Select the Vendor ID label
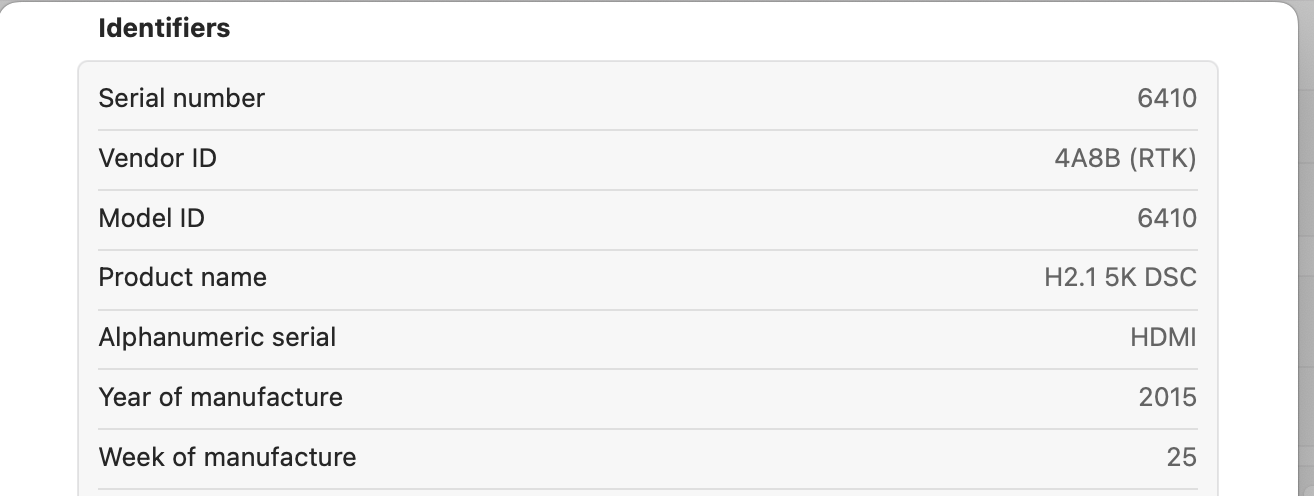 (x=157, y=159)
